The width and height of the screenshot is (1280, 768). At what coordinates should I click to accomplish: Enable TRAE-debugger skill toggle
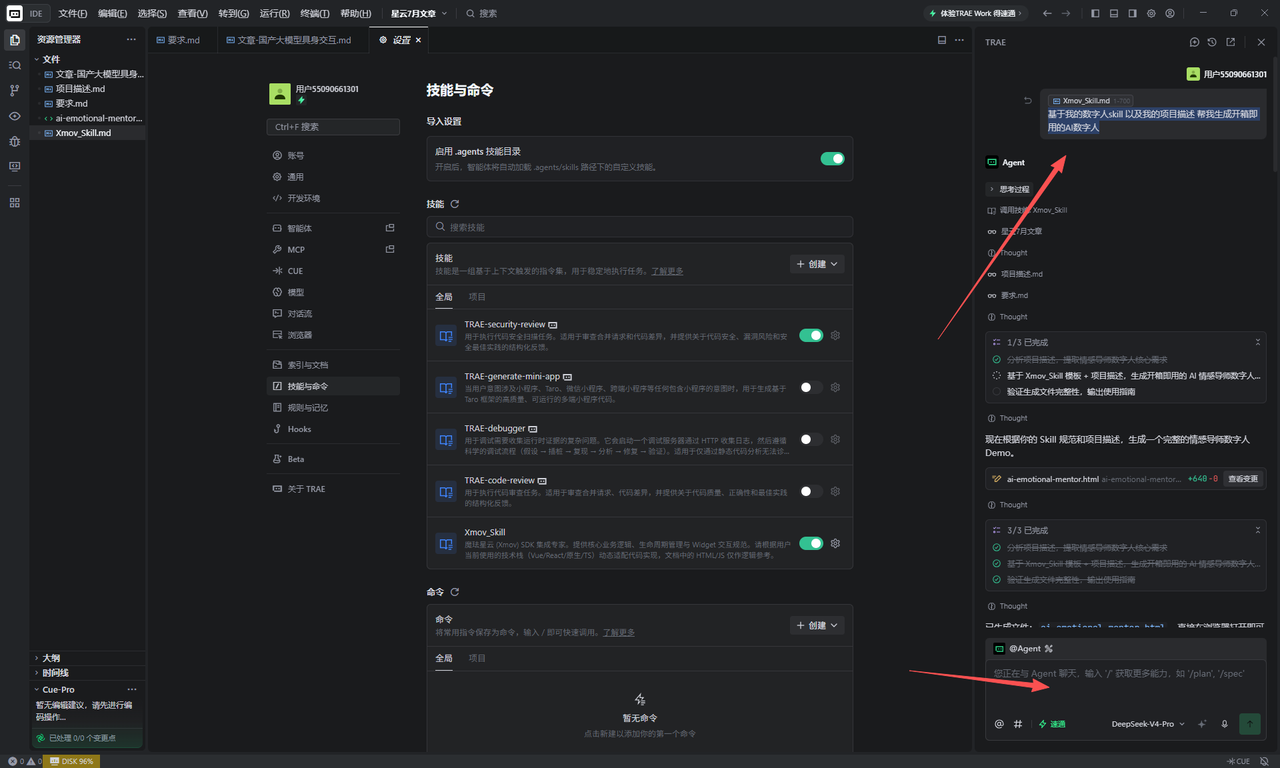tap(811, 439)
